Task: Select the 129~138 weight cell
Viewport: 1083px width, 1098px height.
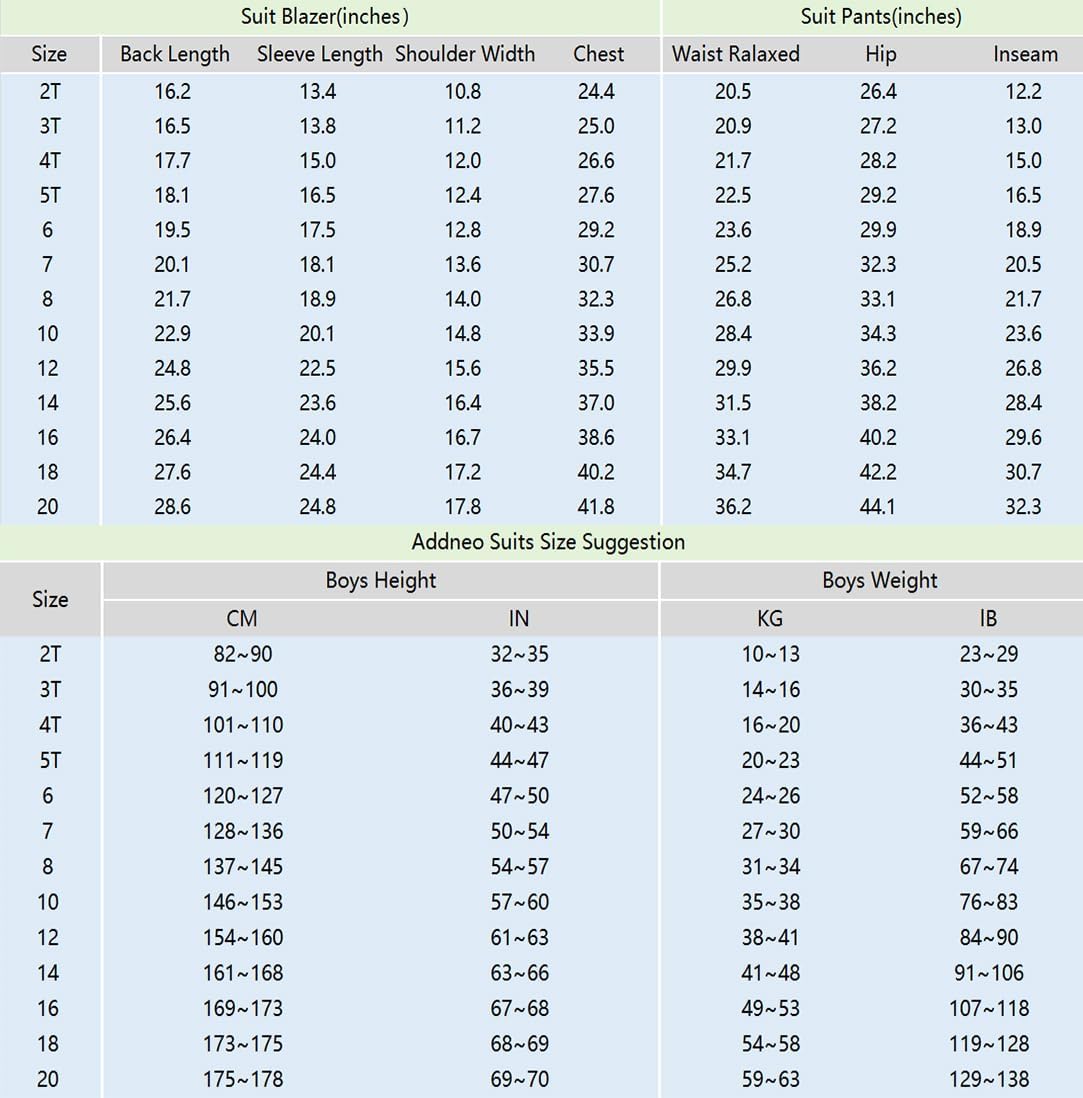Action: tap(988, 1079)
